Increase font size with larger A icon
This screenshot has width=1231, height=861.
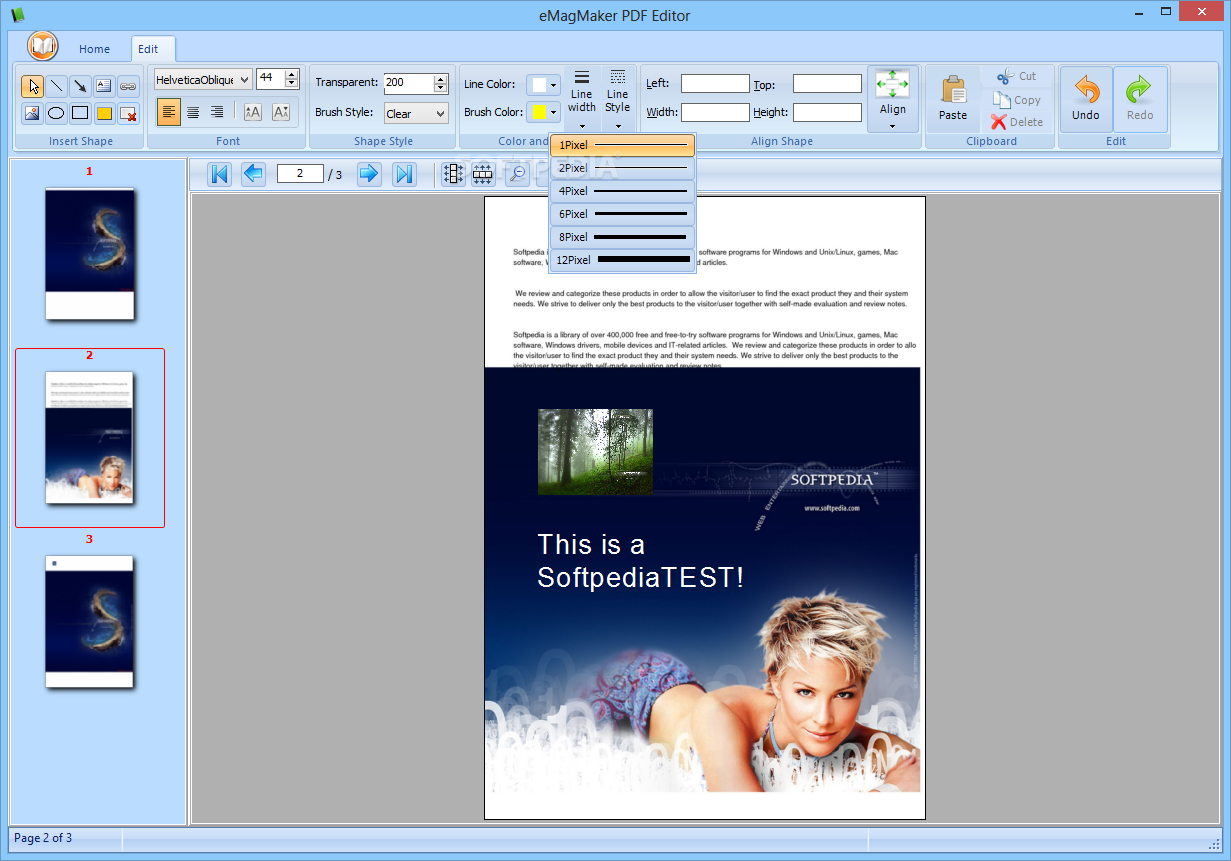252,112
